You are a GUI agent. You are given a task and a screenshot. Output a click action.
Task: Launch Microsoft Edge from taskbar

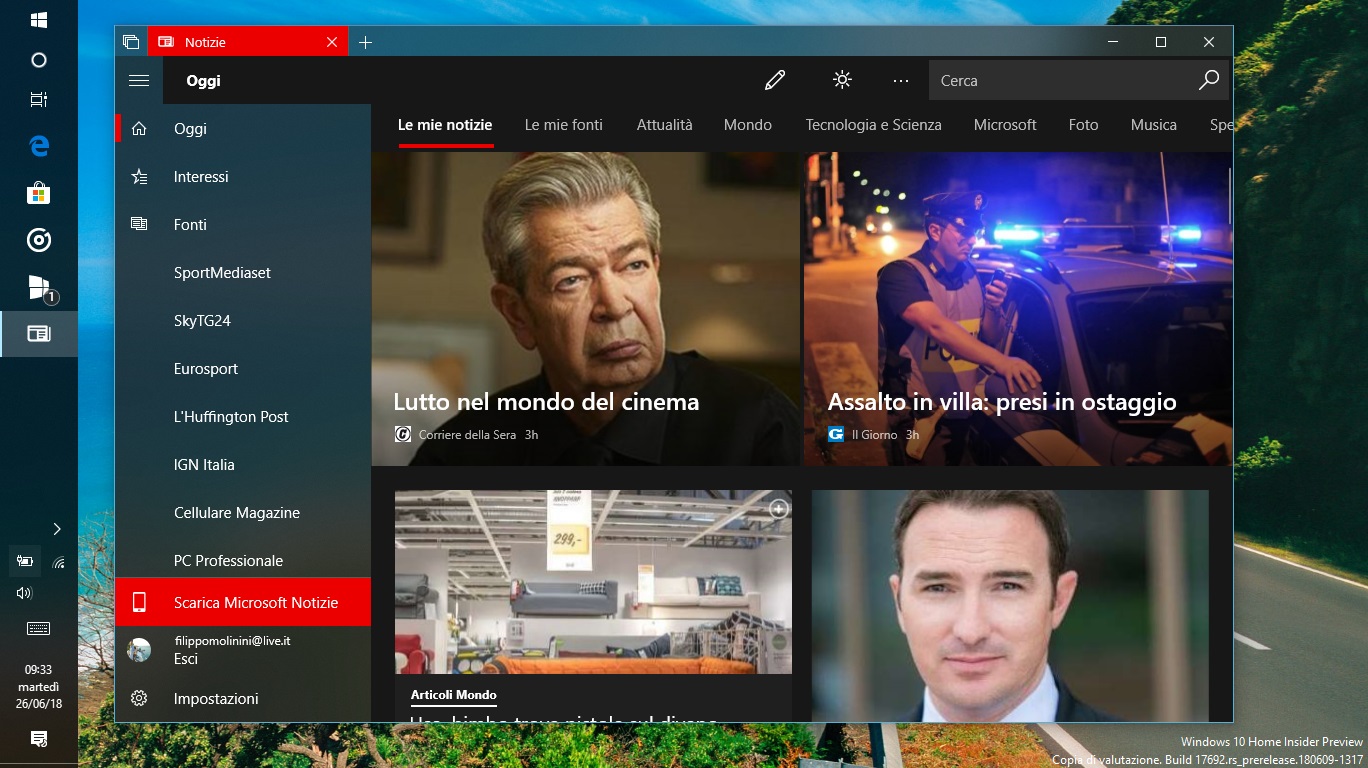39,146
